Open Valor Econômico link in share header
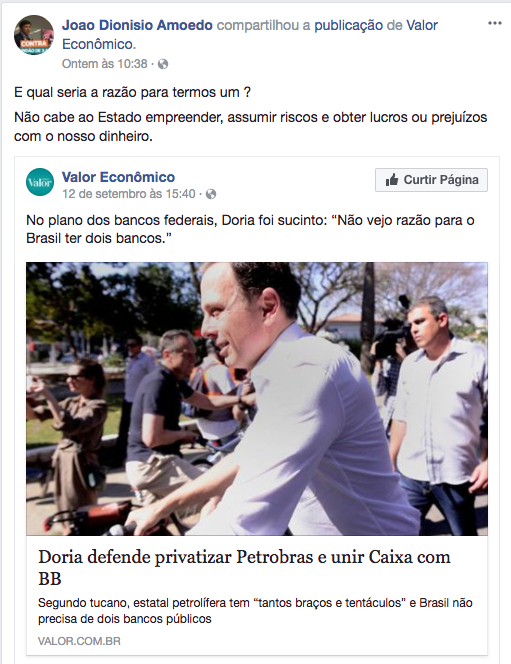The height and width of the screenshot is (664, 511). click(x=250, y=35)
